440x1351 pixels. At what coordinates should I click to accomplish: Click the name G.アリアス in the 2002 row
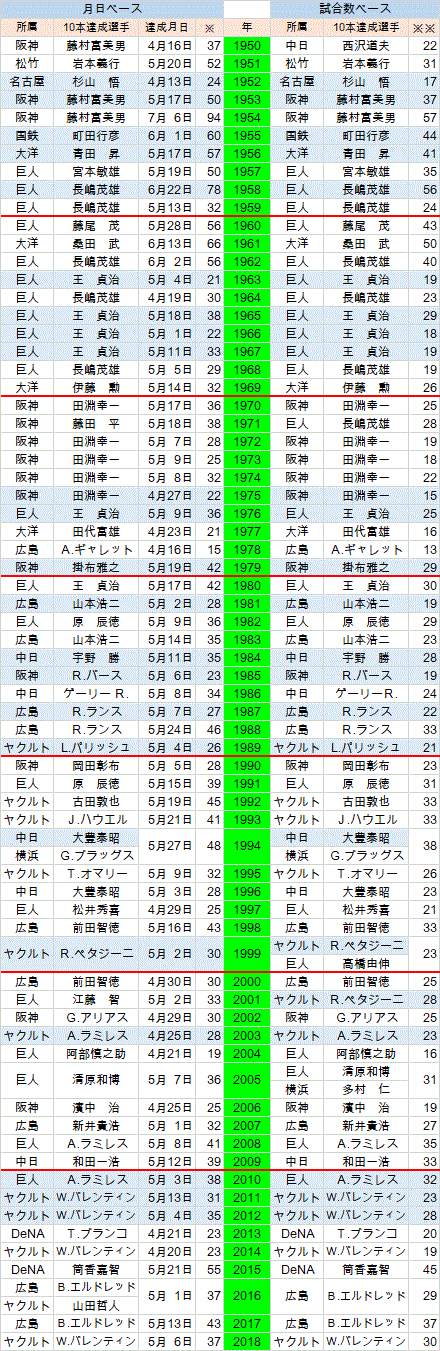(96, 1018)
